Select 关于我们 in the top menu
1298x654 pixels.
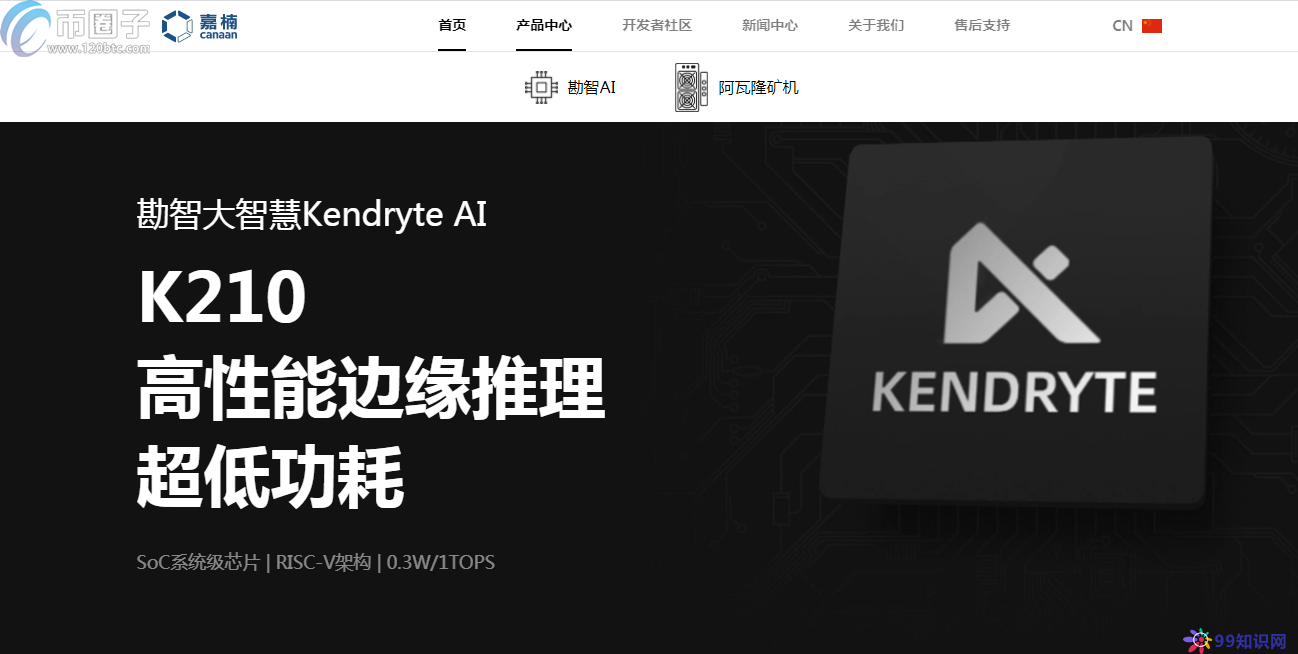click(x=876, y=26)
